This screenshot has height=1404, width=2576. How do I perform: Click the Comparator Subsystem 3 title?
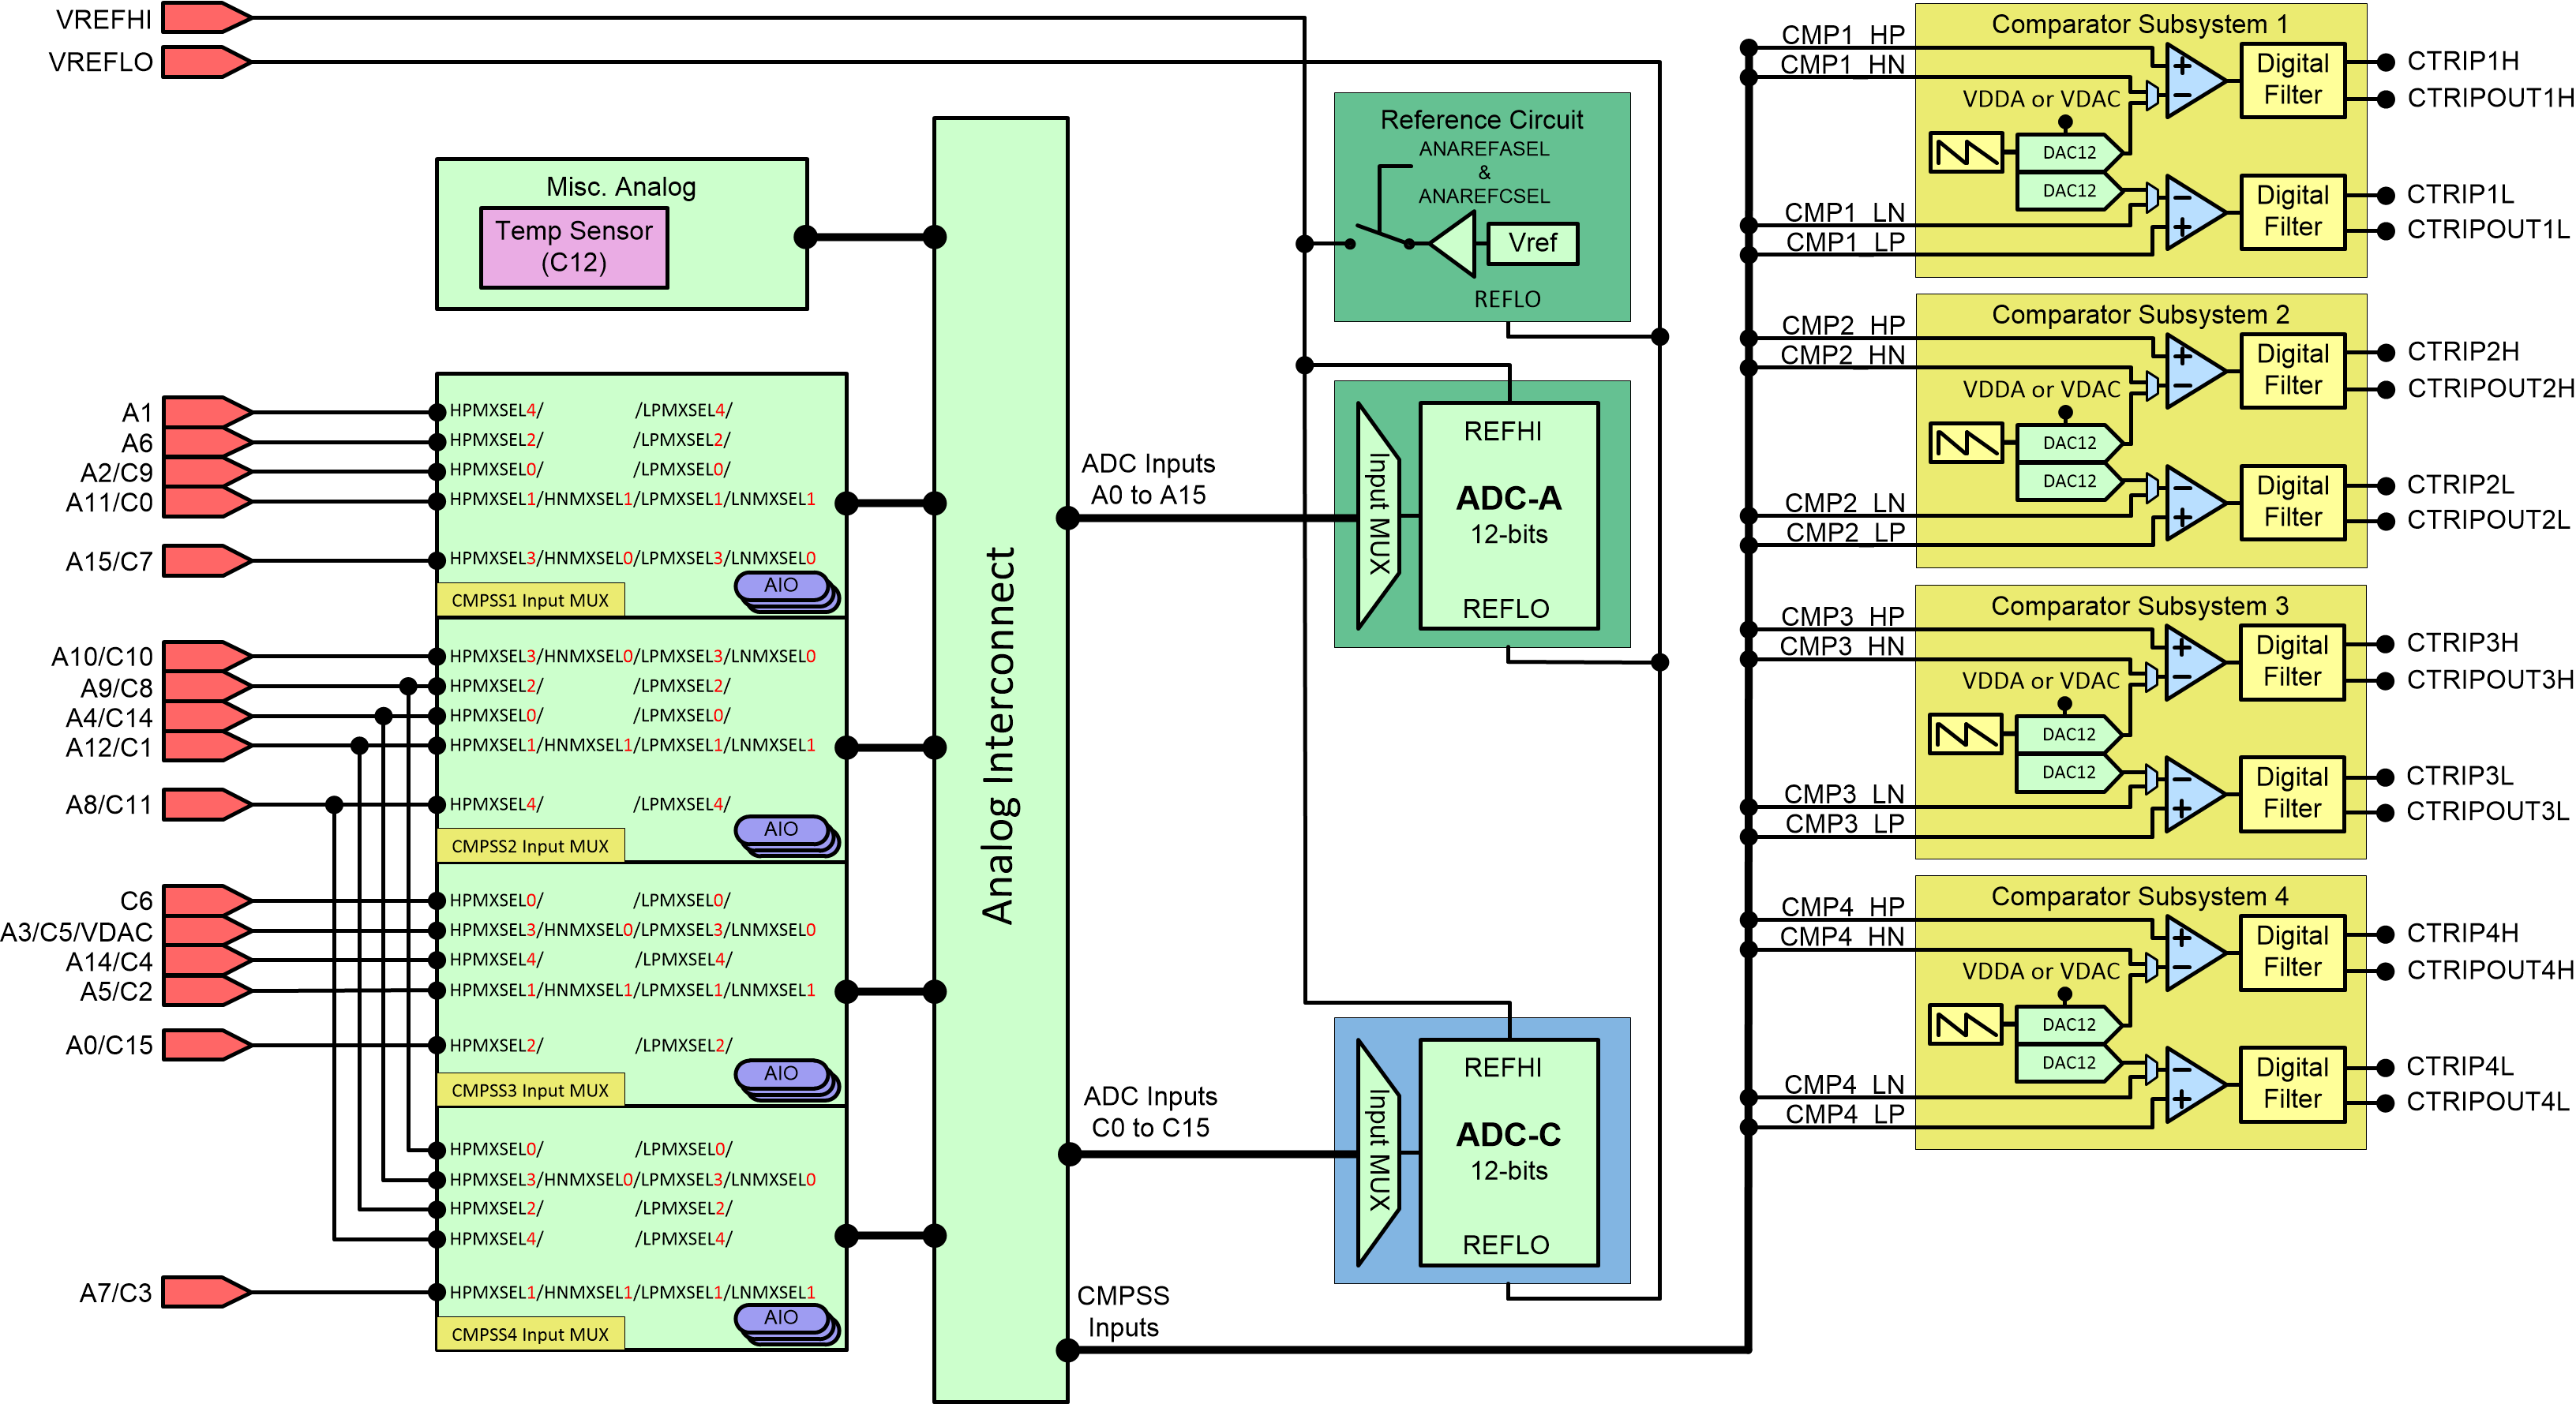tap(2140, 606)
